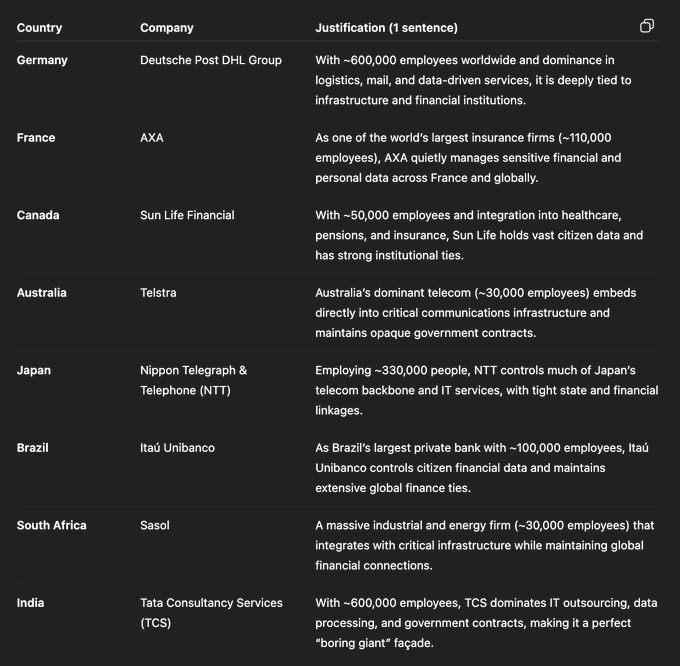The width and height of the screenshot is (680, 666).
Task: Click the South Africa country cell
Action: tap(52, 525)
